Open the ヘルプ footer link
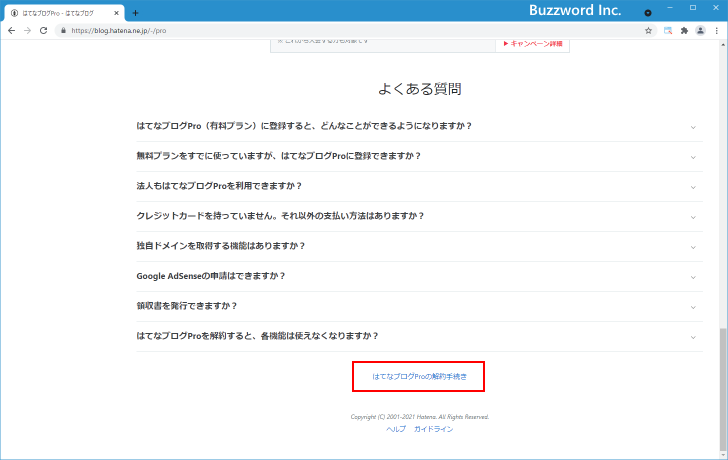 point(396,429)
